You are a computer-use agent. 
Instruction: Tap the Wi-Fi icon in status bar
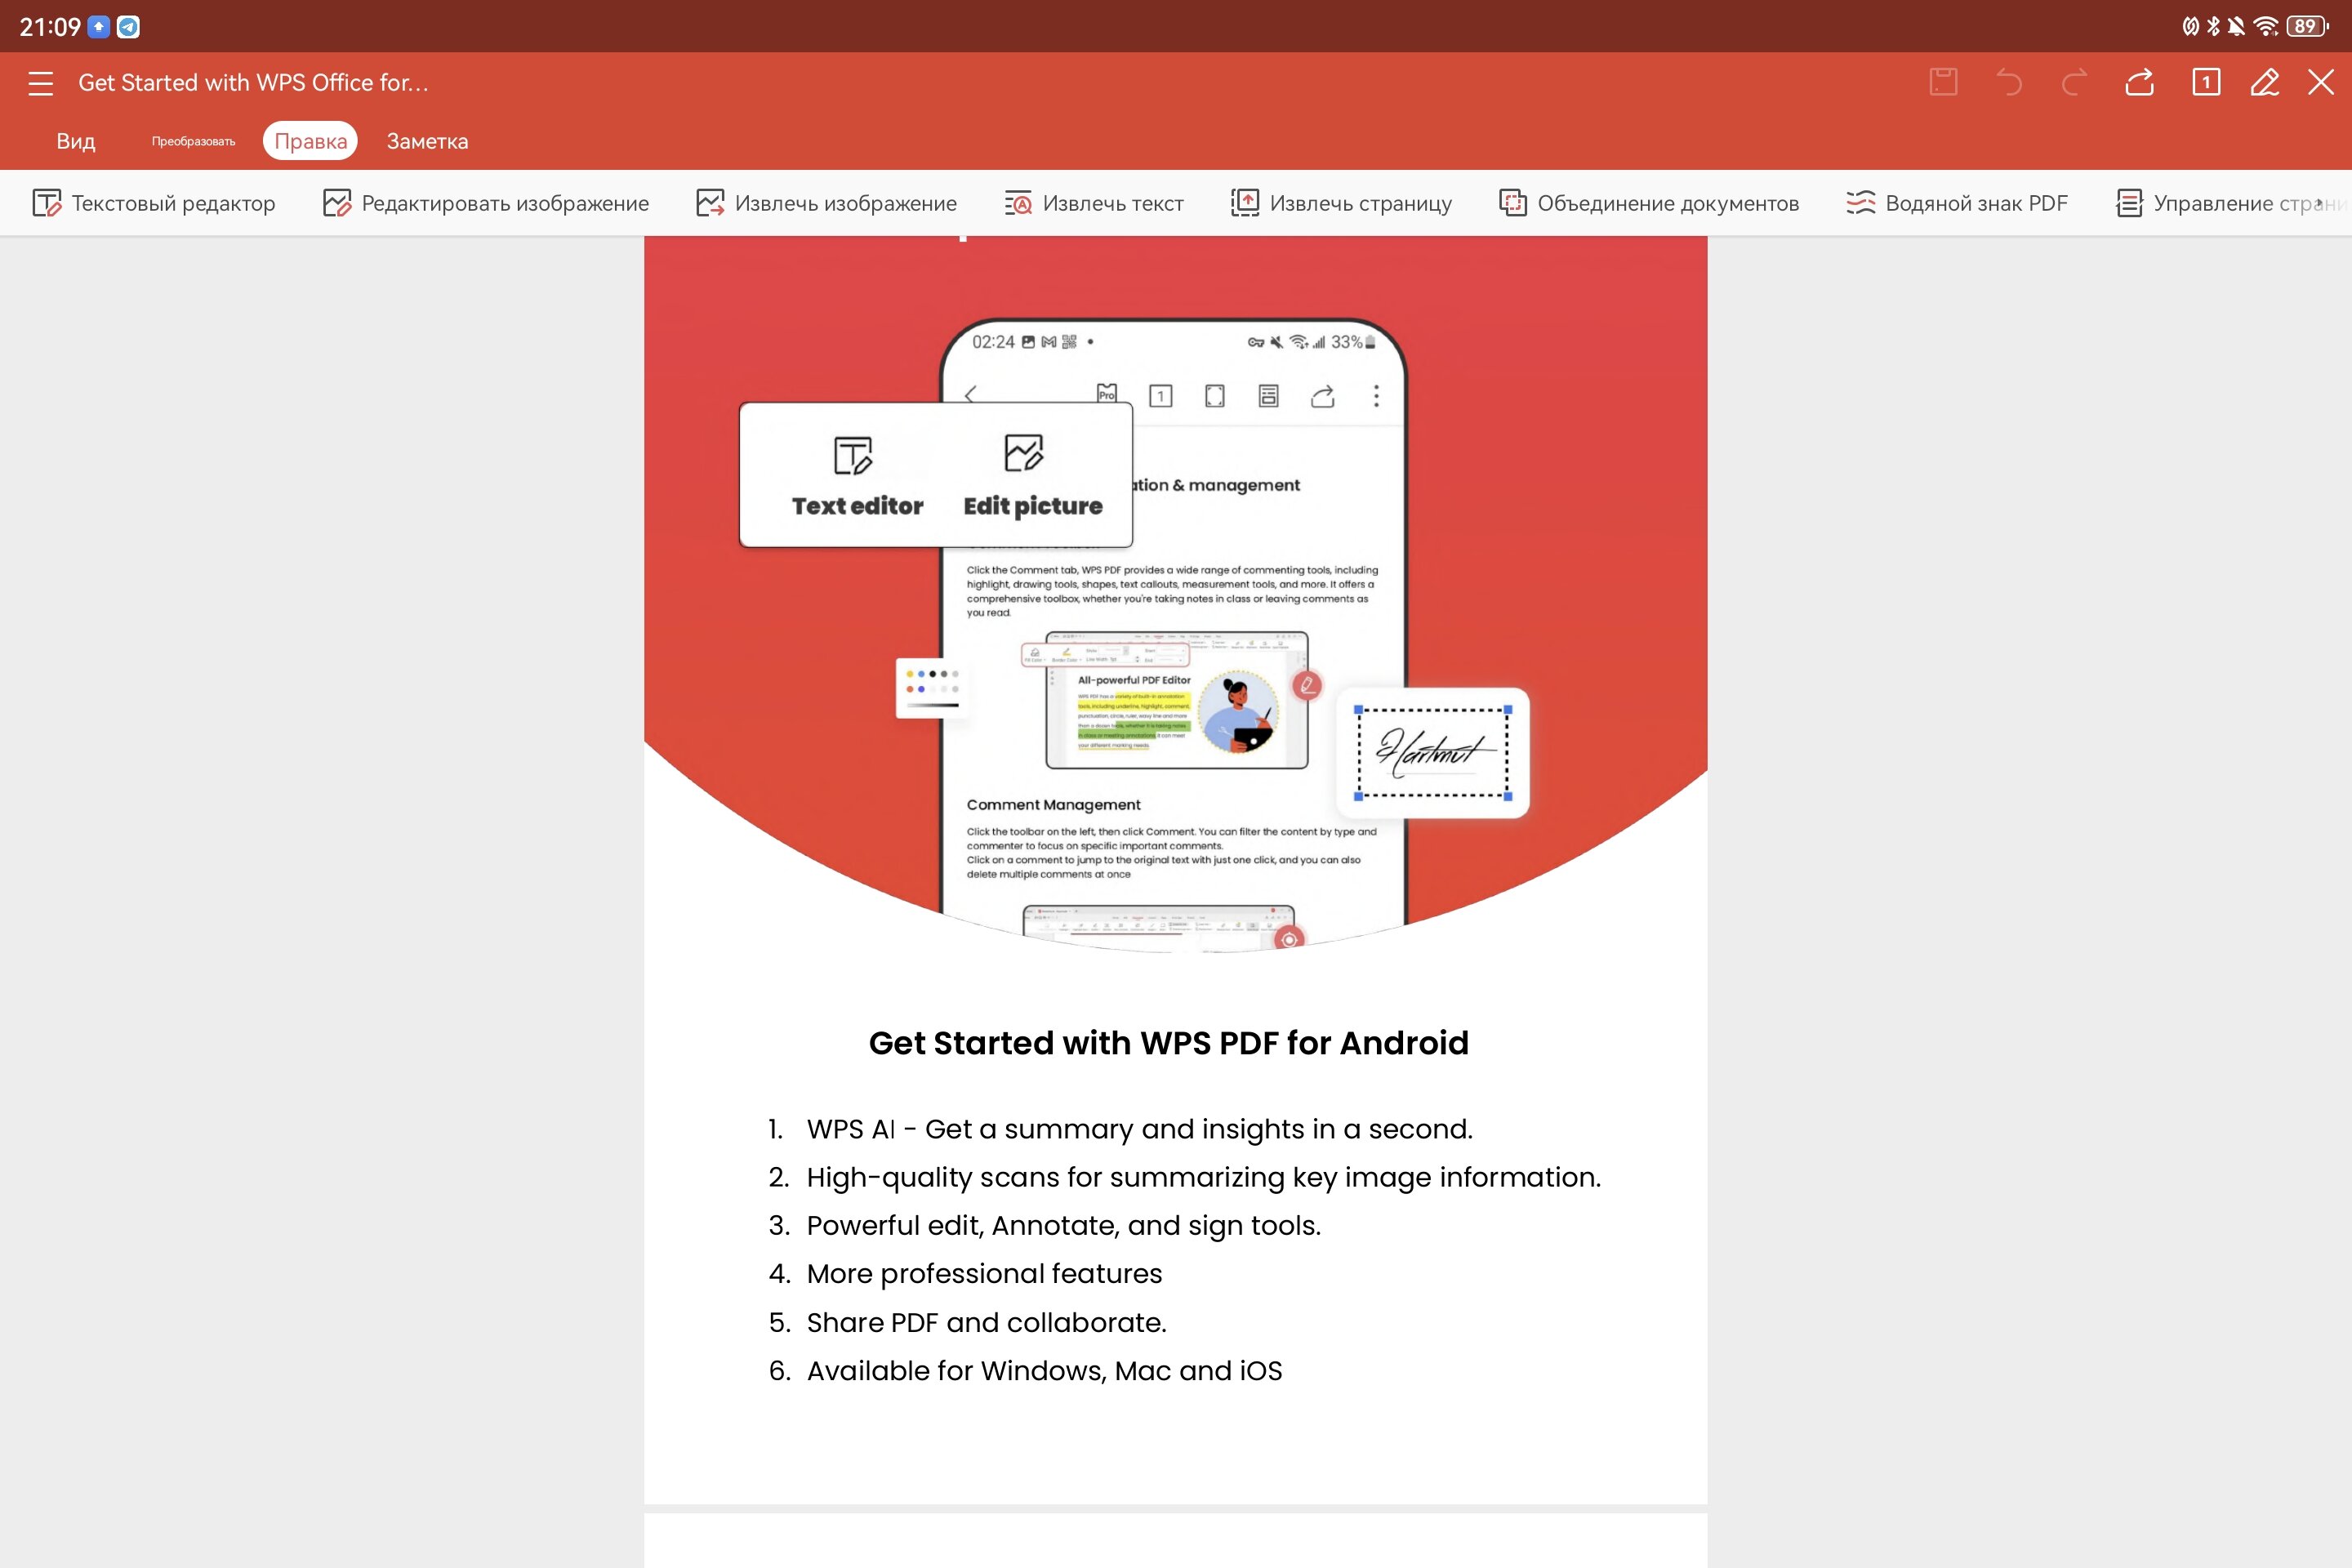[2266, 26]
